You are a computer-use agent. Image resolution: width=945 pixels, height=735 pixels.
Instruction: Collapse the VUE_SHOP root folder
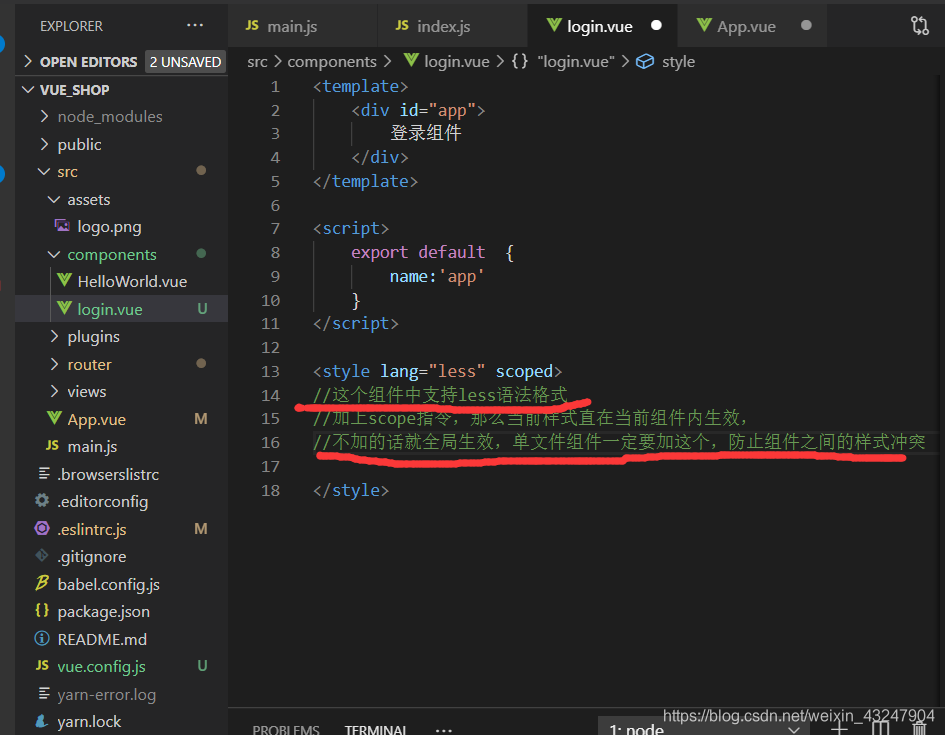28,90
